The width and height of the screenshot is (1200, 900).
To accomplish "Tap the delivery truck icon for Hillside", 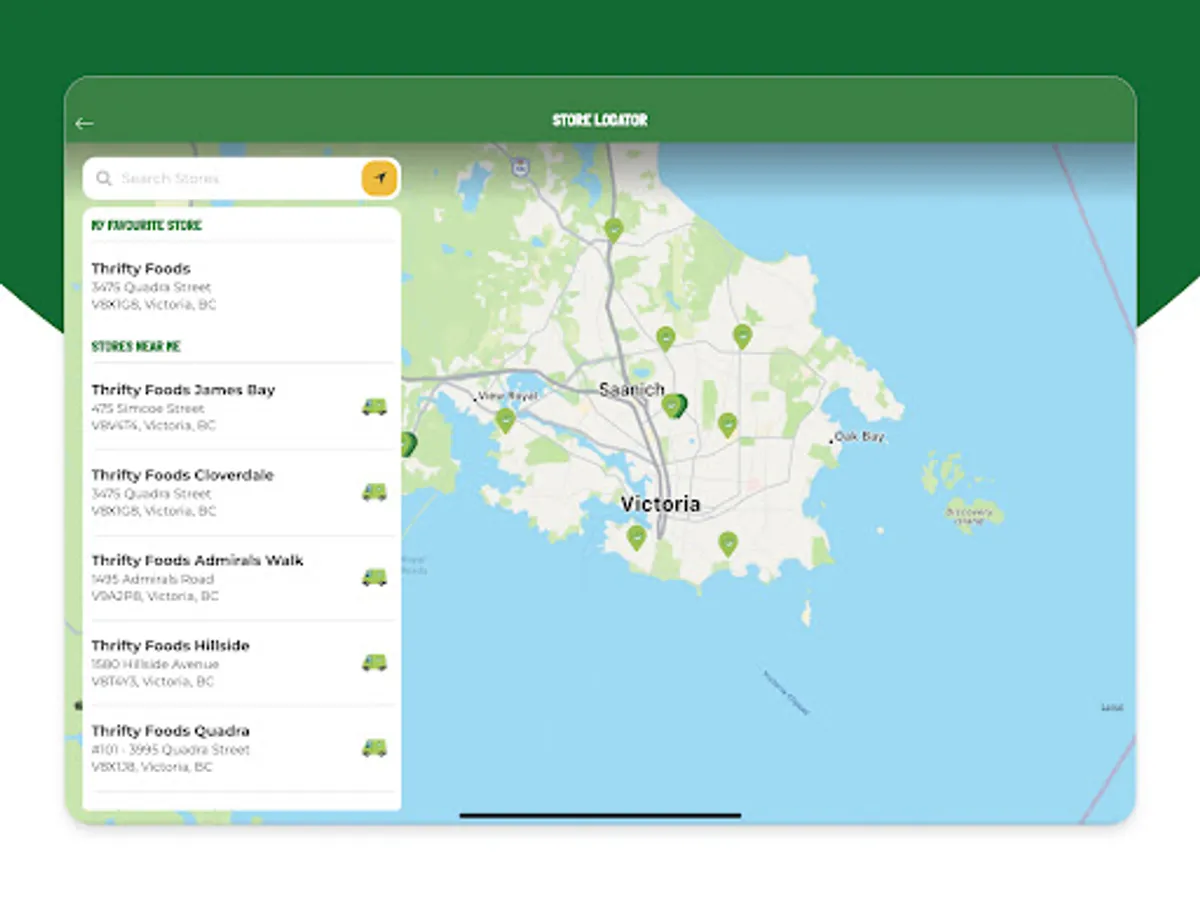I will [374, 662].
